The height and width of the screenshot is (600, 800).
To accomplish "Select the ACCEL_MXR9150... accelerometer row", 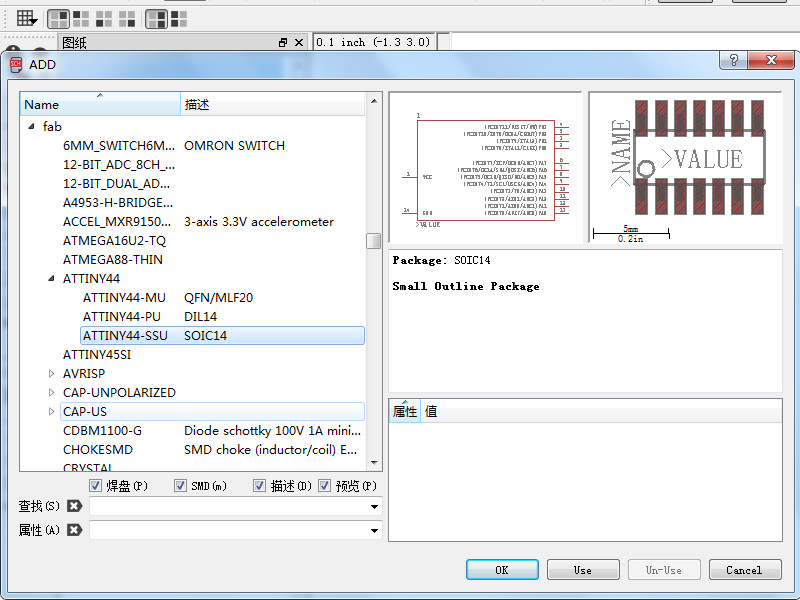I will click(x=212, y=221).
